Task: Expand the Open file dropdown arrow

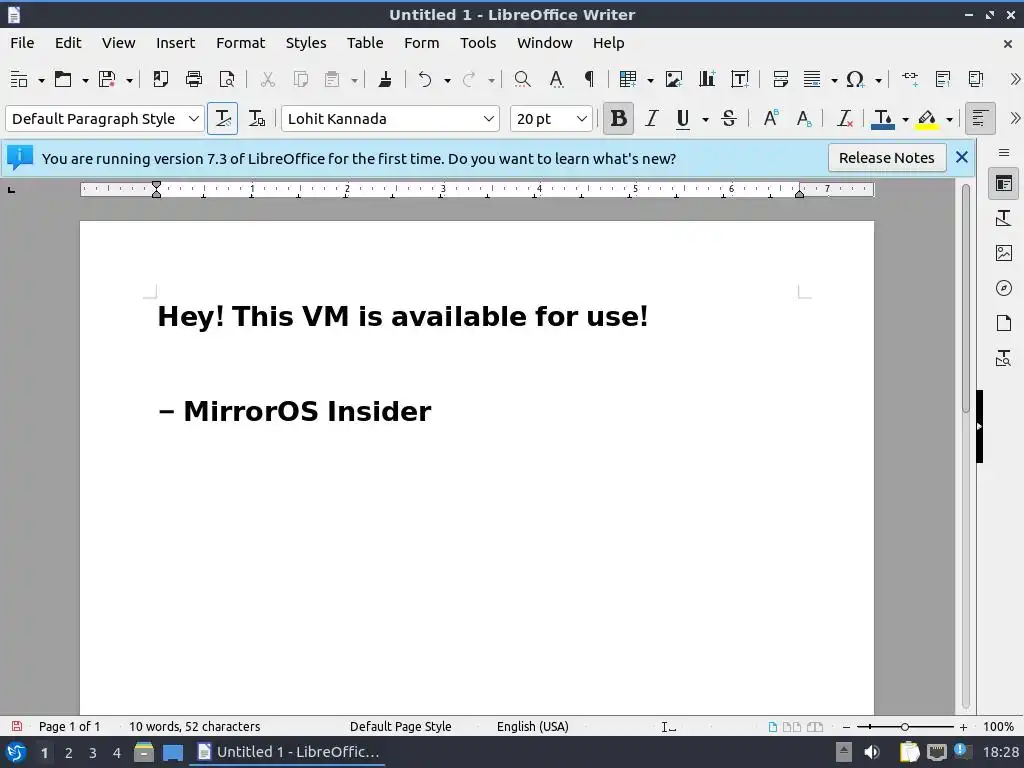Action: (x=85, y=80)
